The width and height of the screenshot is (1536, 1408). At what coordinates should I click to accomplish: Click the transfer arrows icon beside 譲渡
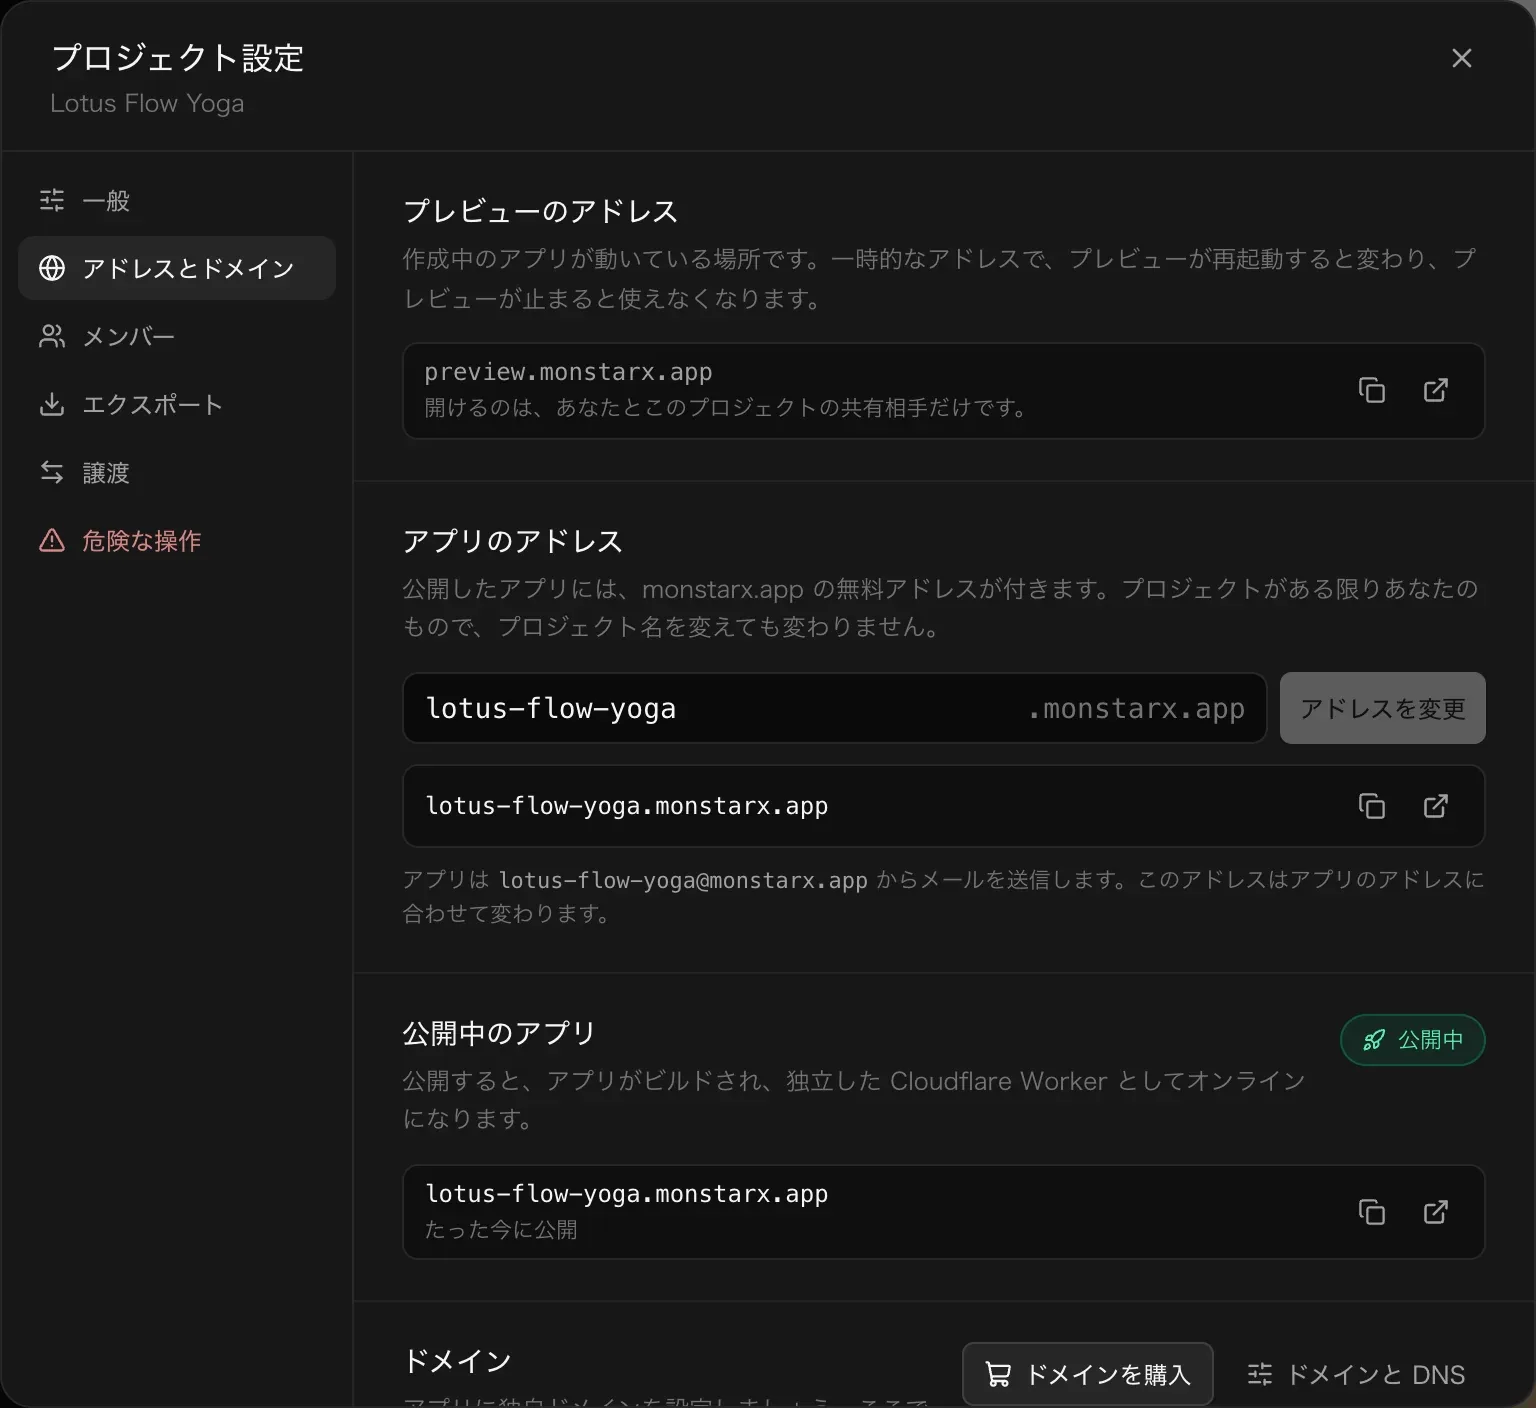coord(52,472)
